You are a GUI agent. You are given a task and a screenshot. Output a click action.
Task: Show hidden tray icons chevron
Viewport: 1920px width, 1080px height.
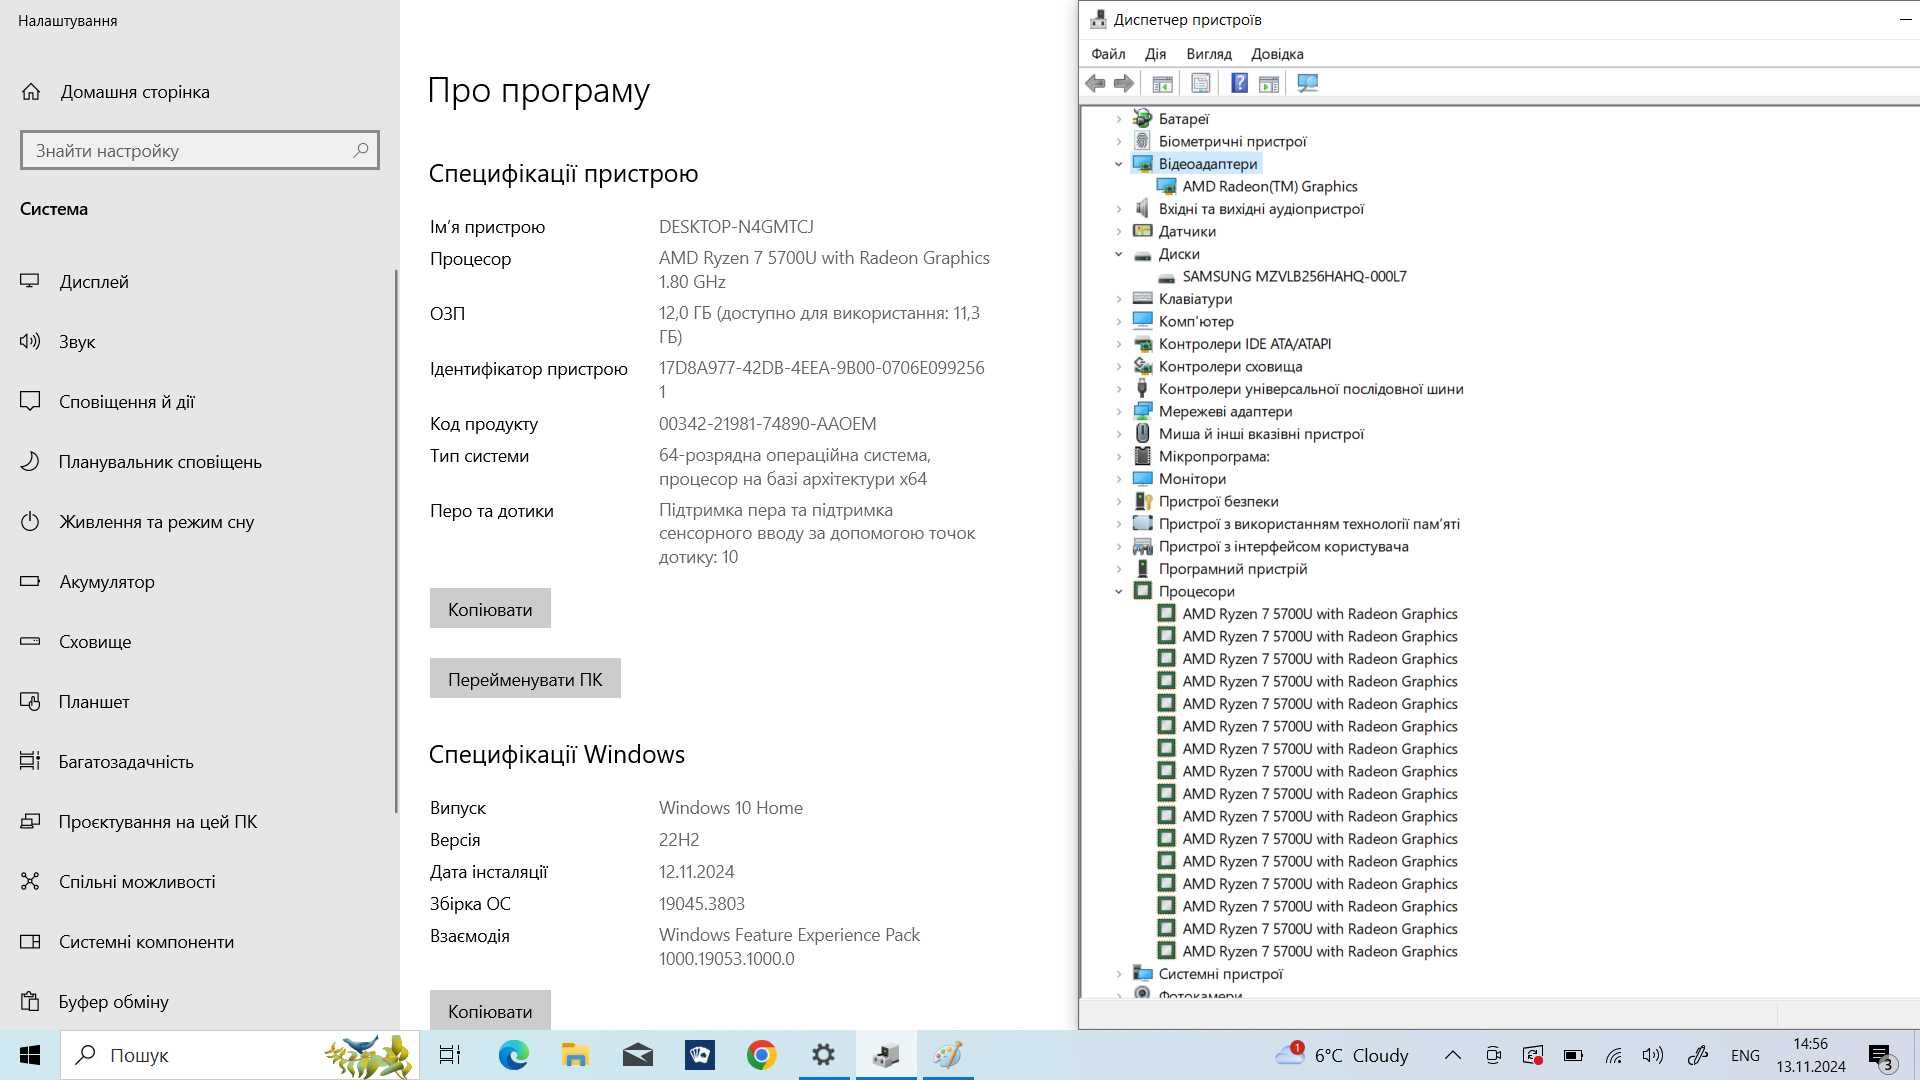point(1453,1055)
